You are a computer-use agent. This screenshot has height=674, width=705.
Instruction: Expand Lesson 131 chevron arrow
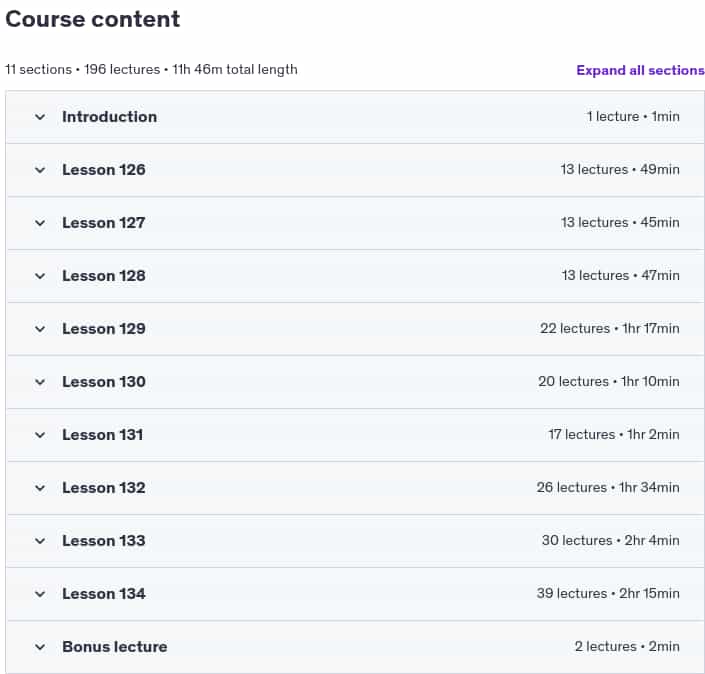40,435
